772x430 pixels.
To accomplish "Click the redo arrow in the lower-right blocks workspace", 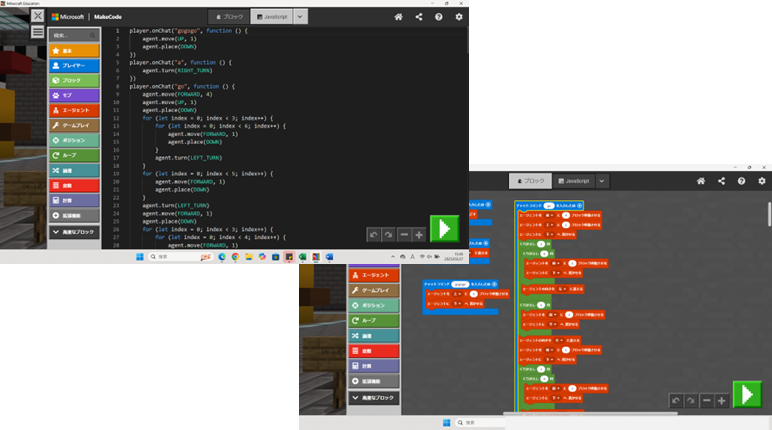I will [x=691, y=400].
